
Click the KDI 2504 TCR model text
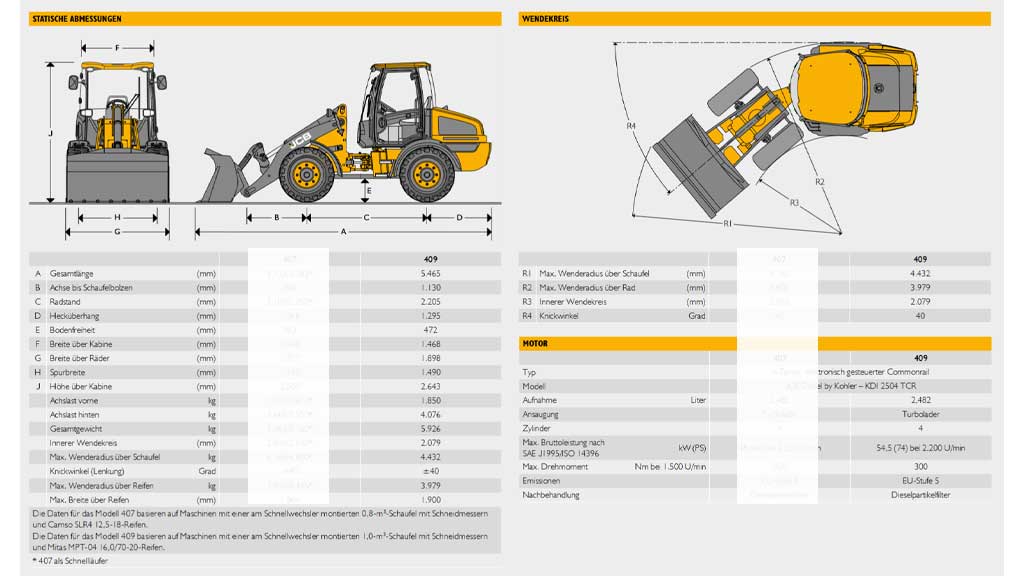point(889,386)
